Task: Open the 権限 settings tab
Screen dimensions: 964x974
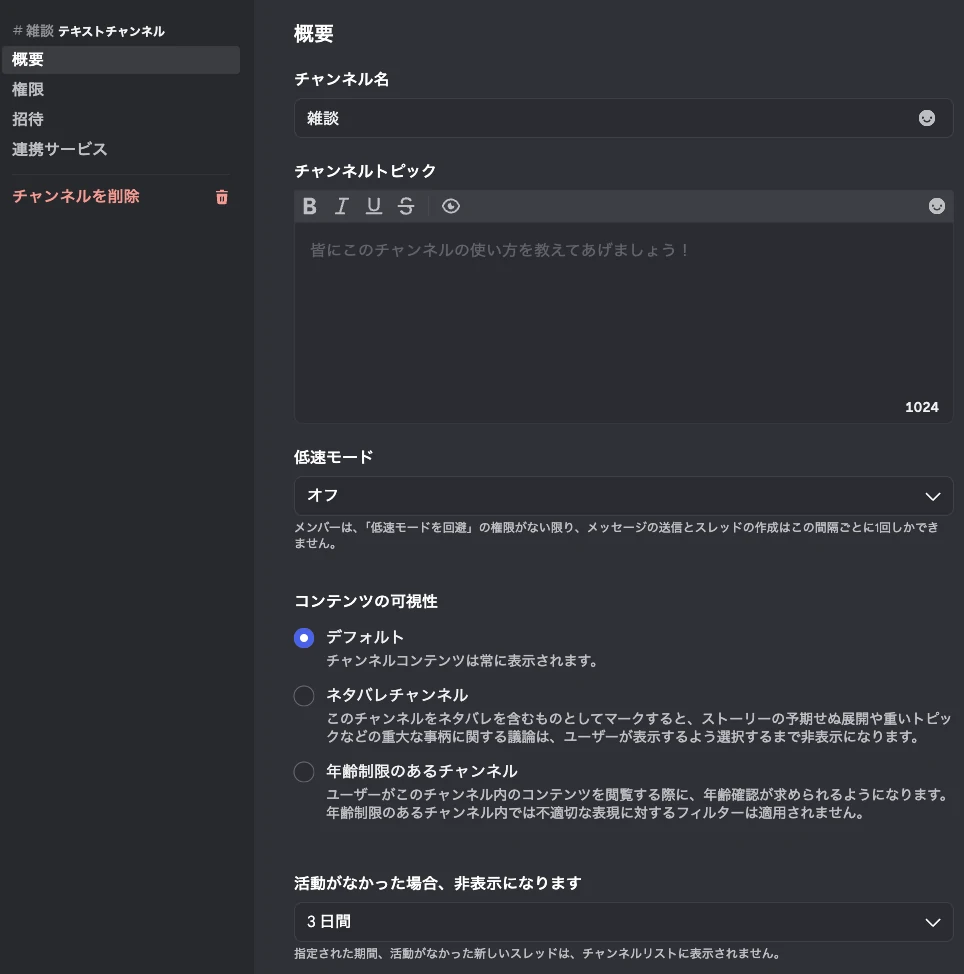Action: coord(121,89)
